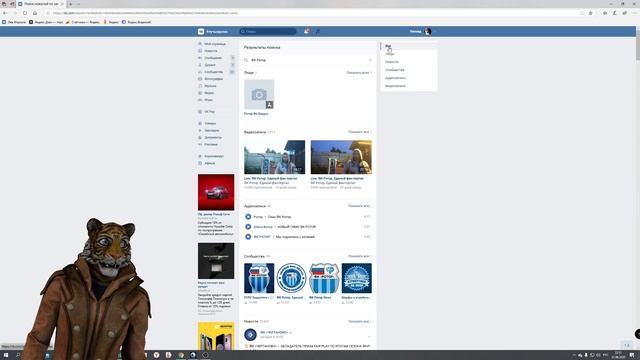This screenshot has width=640, height=360.
Task: Open the round-logo second community
Action: pyautogui.click(x=291, y=278)
